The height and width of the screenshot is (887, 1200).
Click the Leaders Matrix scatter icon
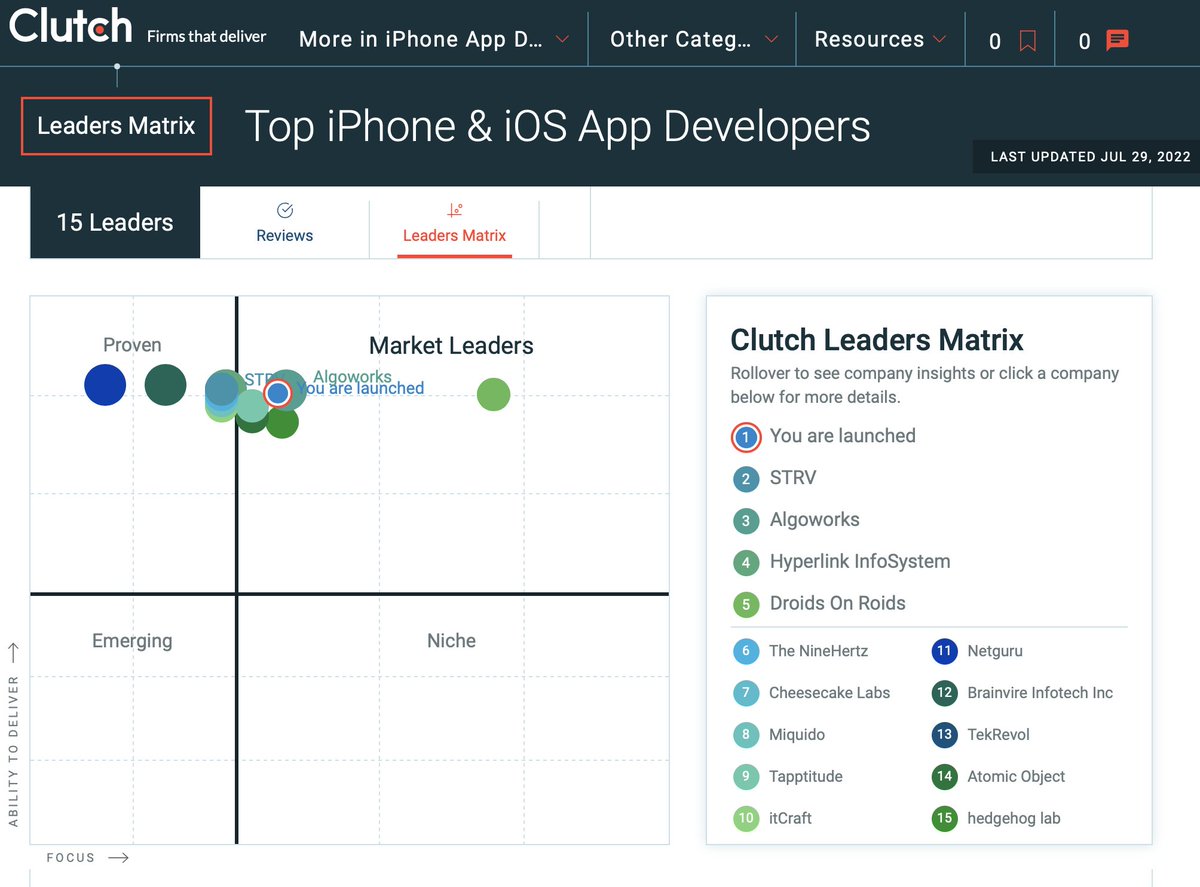point(454,210)
